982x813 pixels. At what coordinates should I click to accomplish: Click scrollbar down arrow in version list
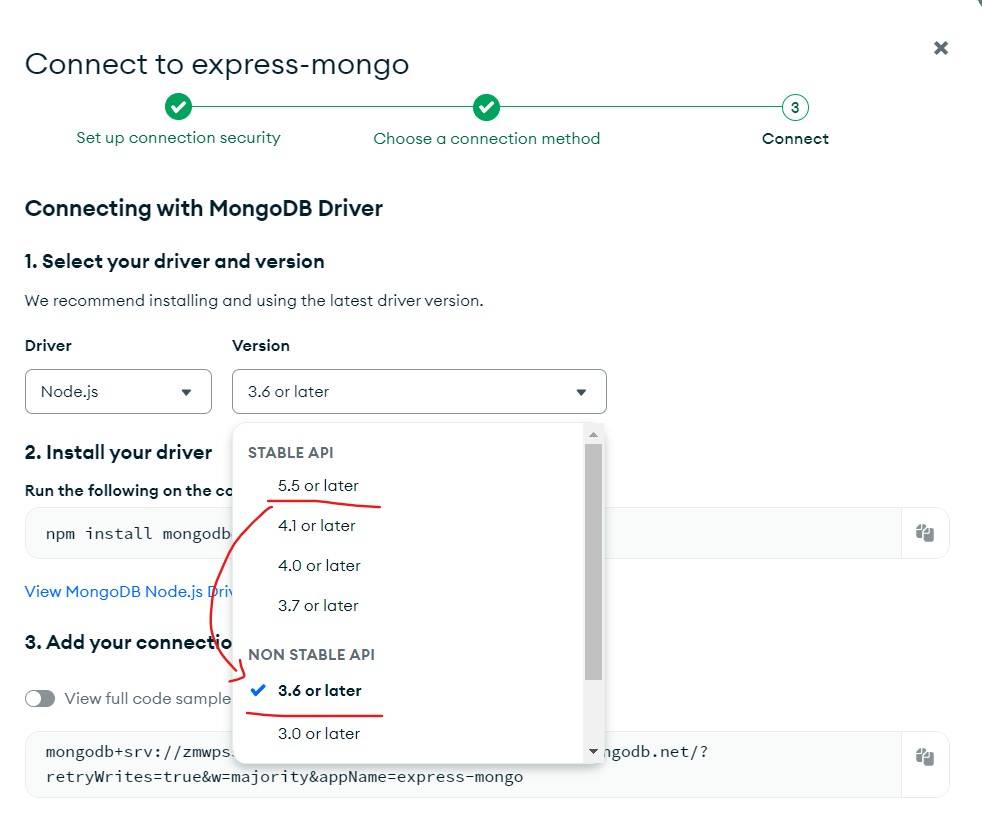point(593,751)
